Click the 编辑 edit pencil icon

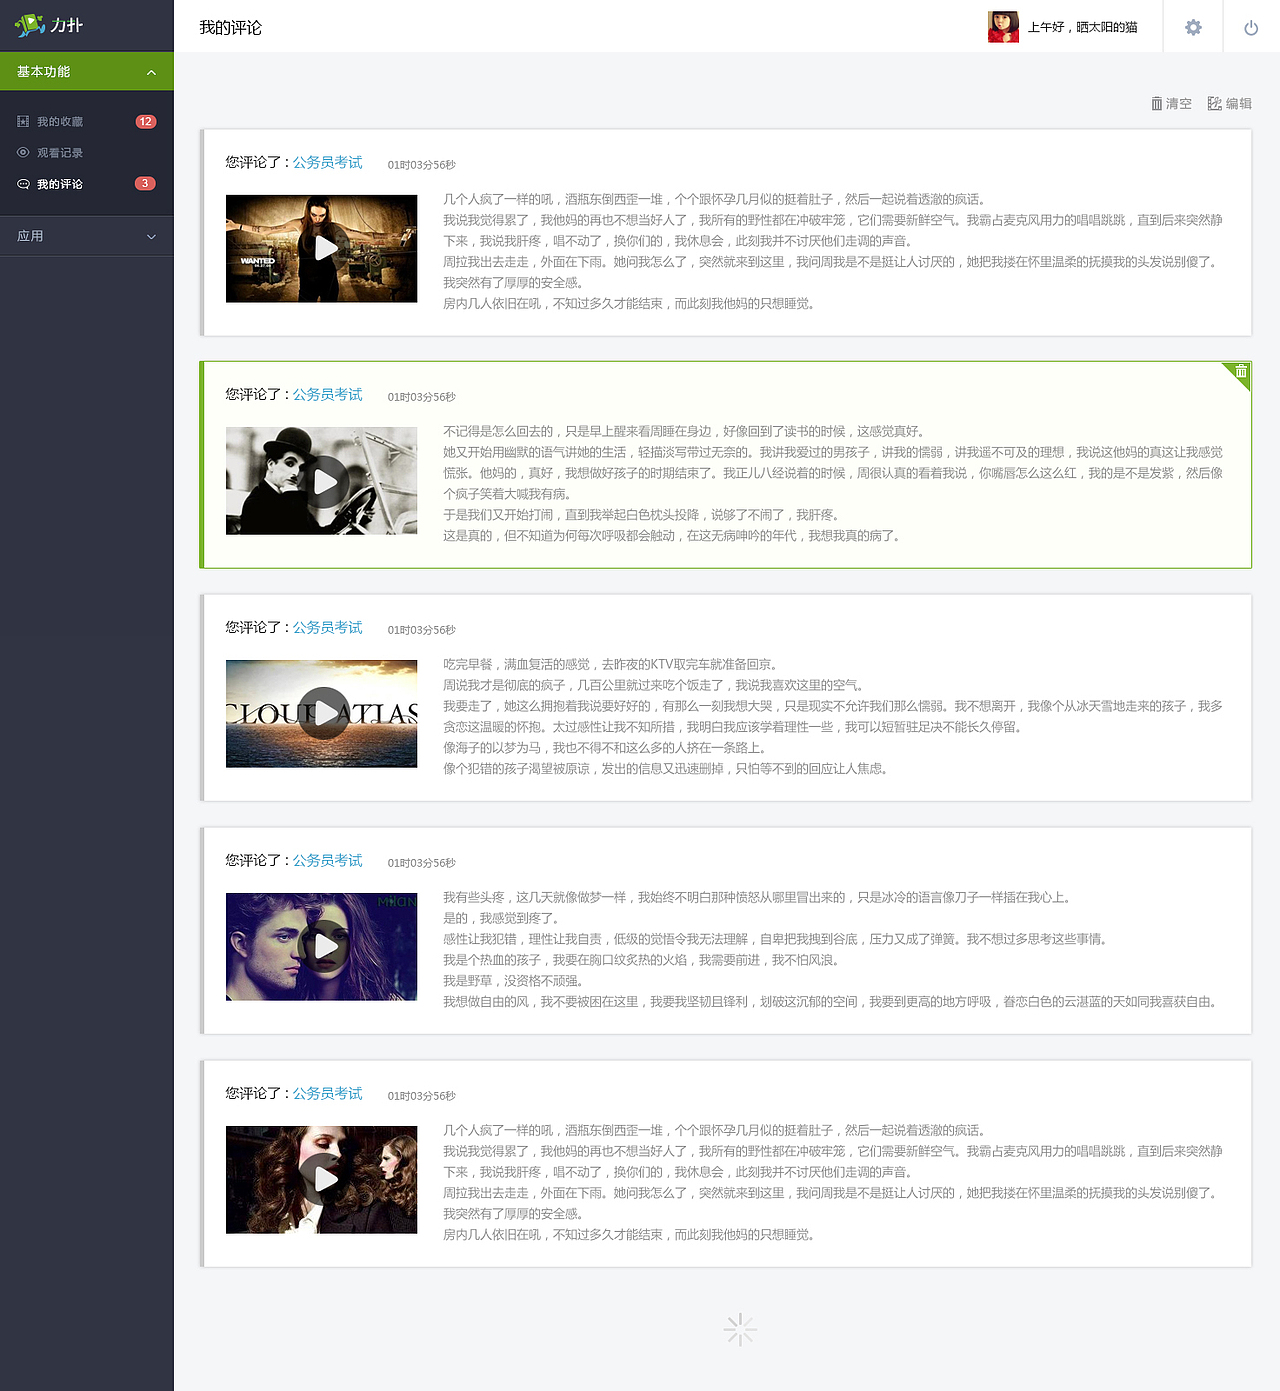click(1215, 103)
